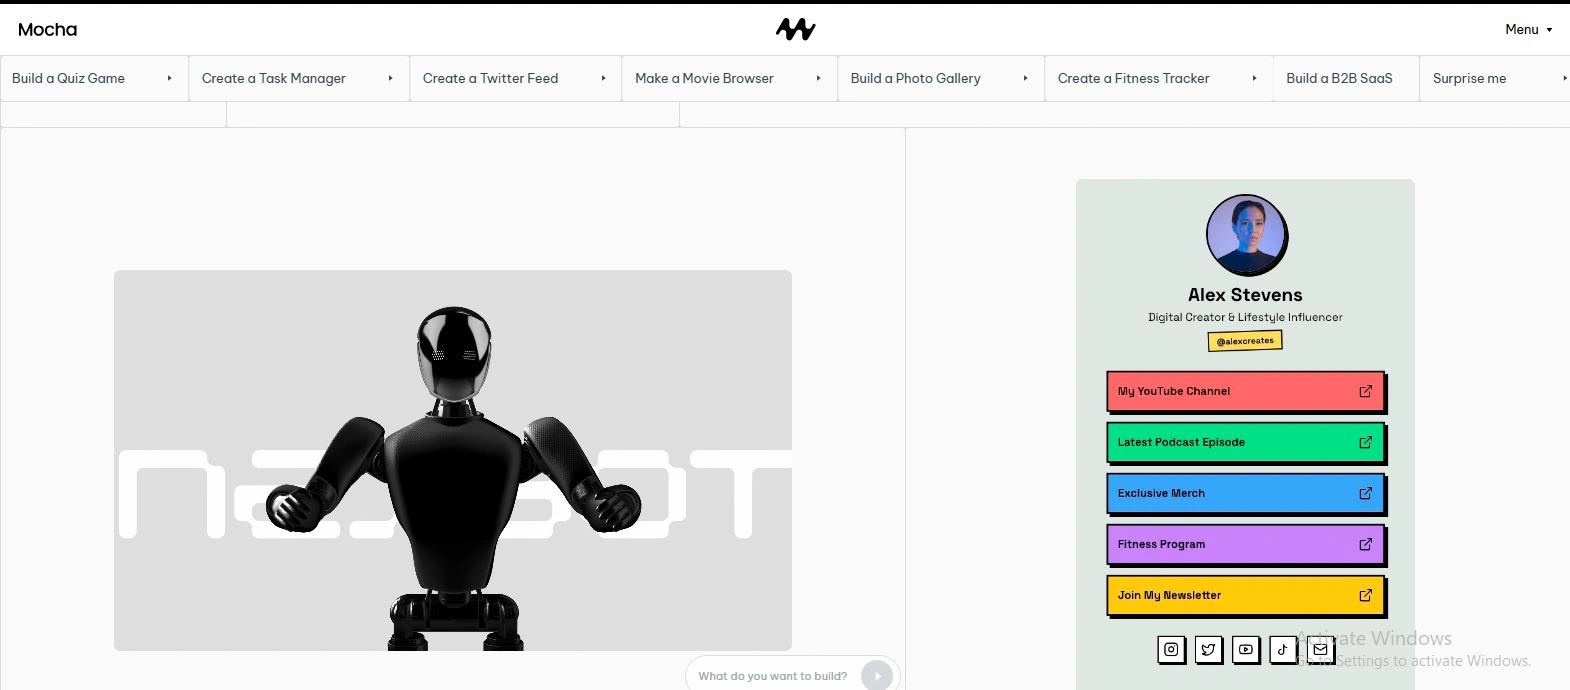Screen dimensions: 1570x690
Task: Click the yellow Join My Newsletter button
Action: 1244,595
